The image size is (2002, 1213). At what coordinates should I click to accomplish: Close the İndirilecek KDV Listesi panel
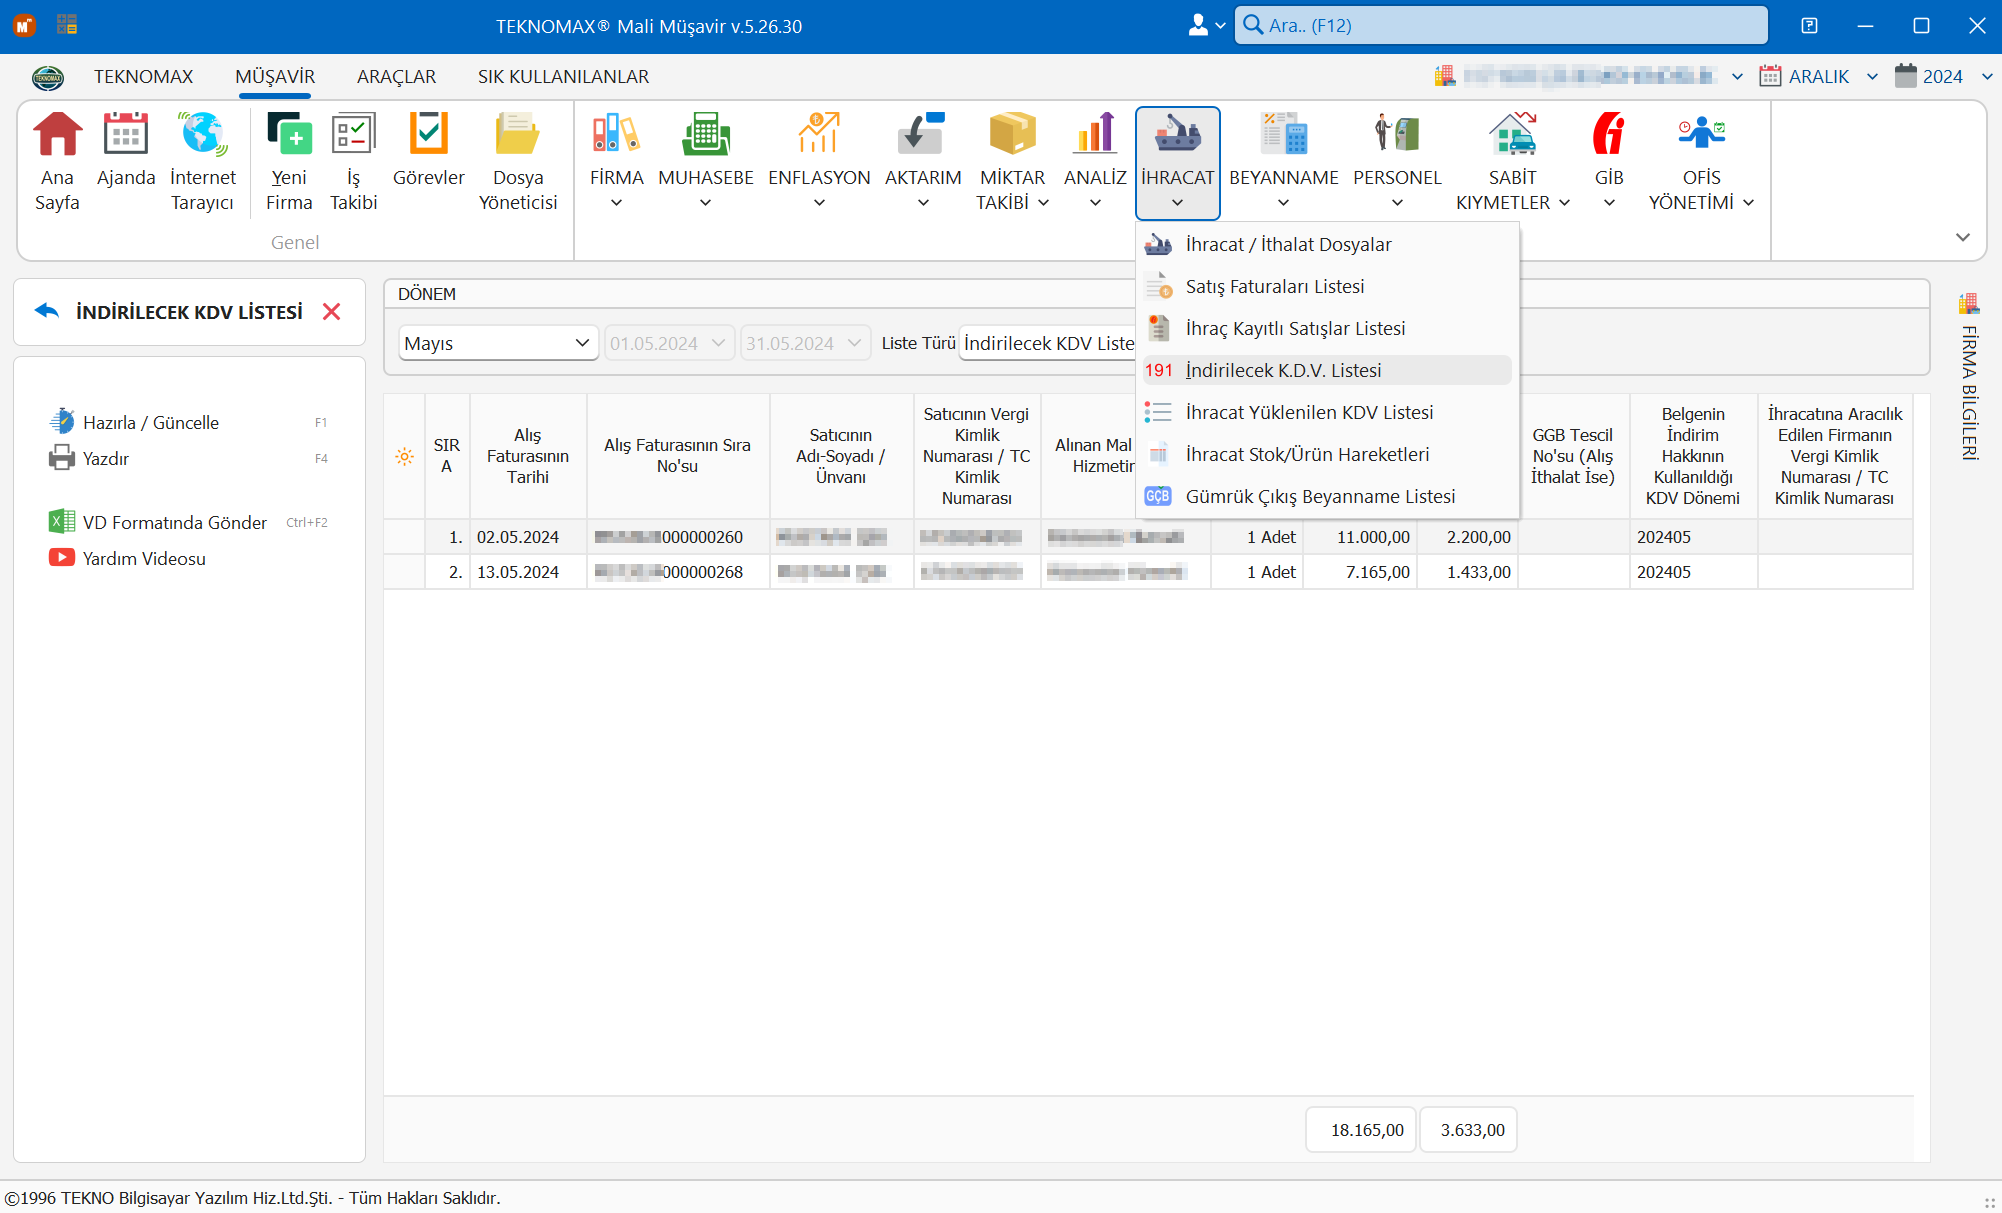[332, 312]
